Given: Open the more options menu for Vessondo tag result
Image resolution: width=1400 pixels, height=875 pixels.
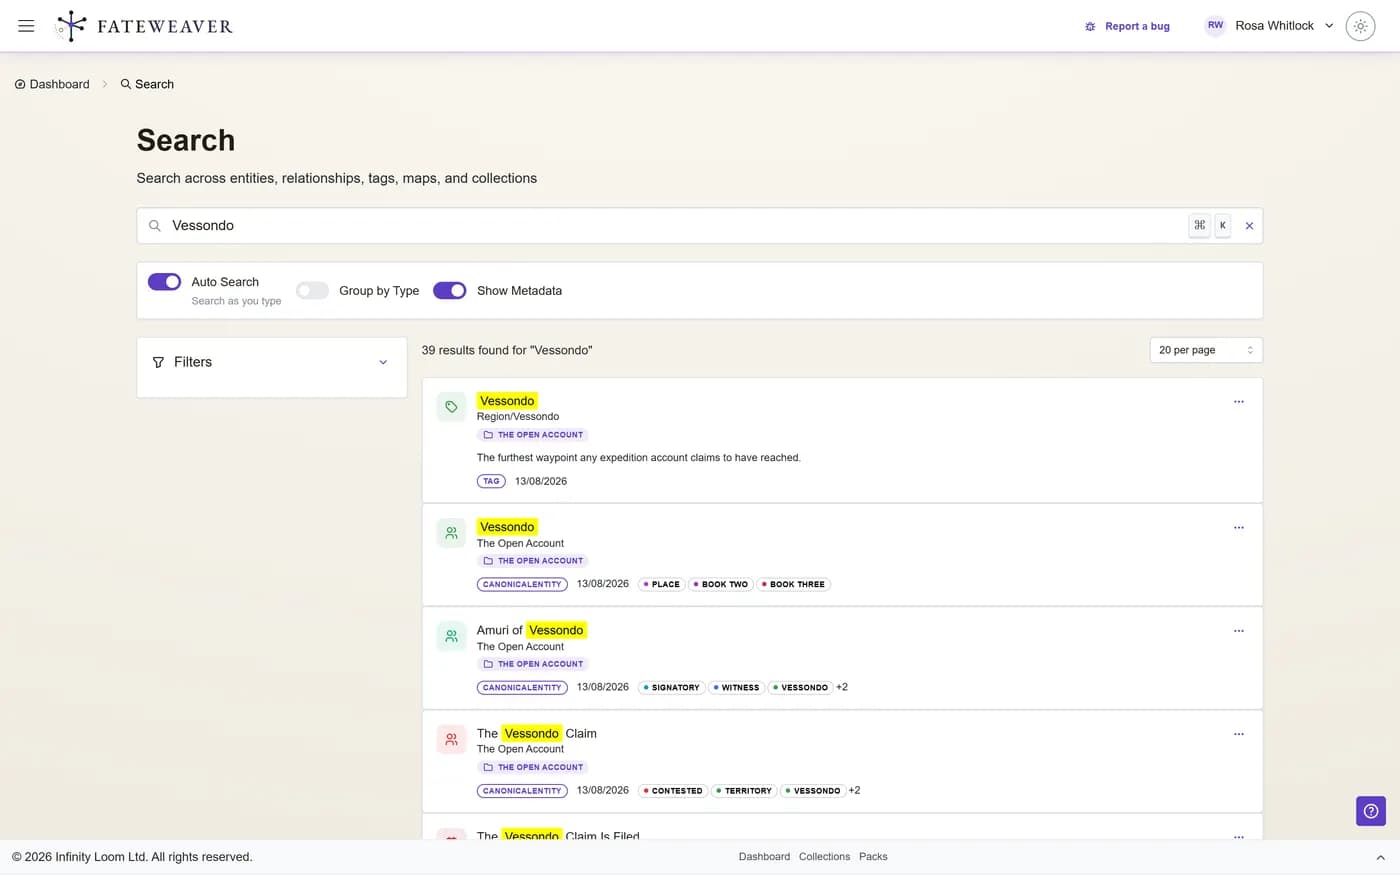Looking at the screenshot, I should (x=1238, y=402).
